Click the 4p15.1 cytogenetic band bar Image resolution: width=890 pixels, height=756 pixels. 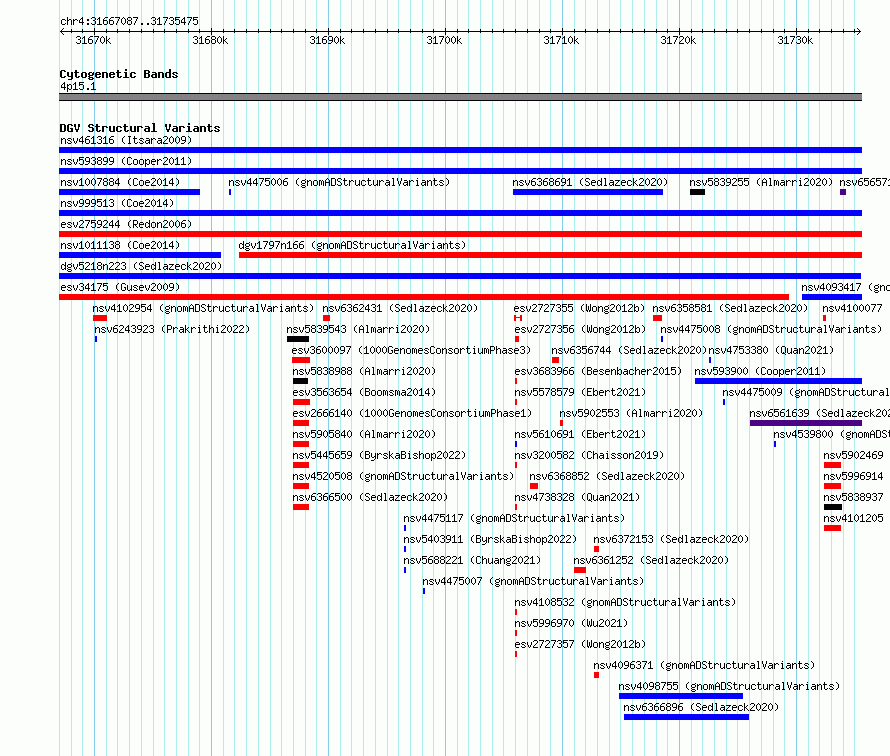(460, 97)
